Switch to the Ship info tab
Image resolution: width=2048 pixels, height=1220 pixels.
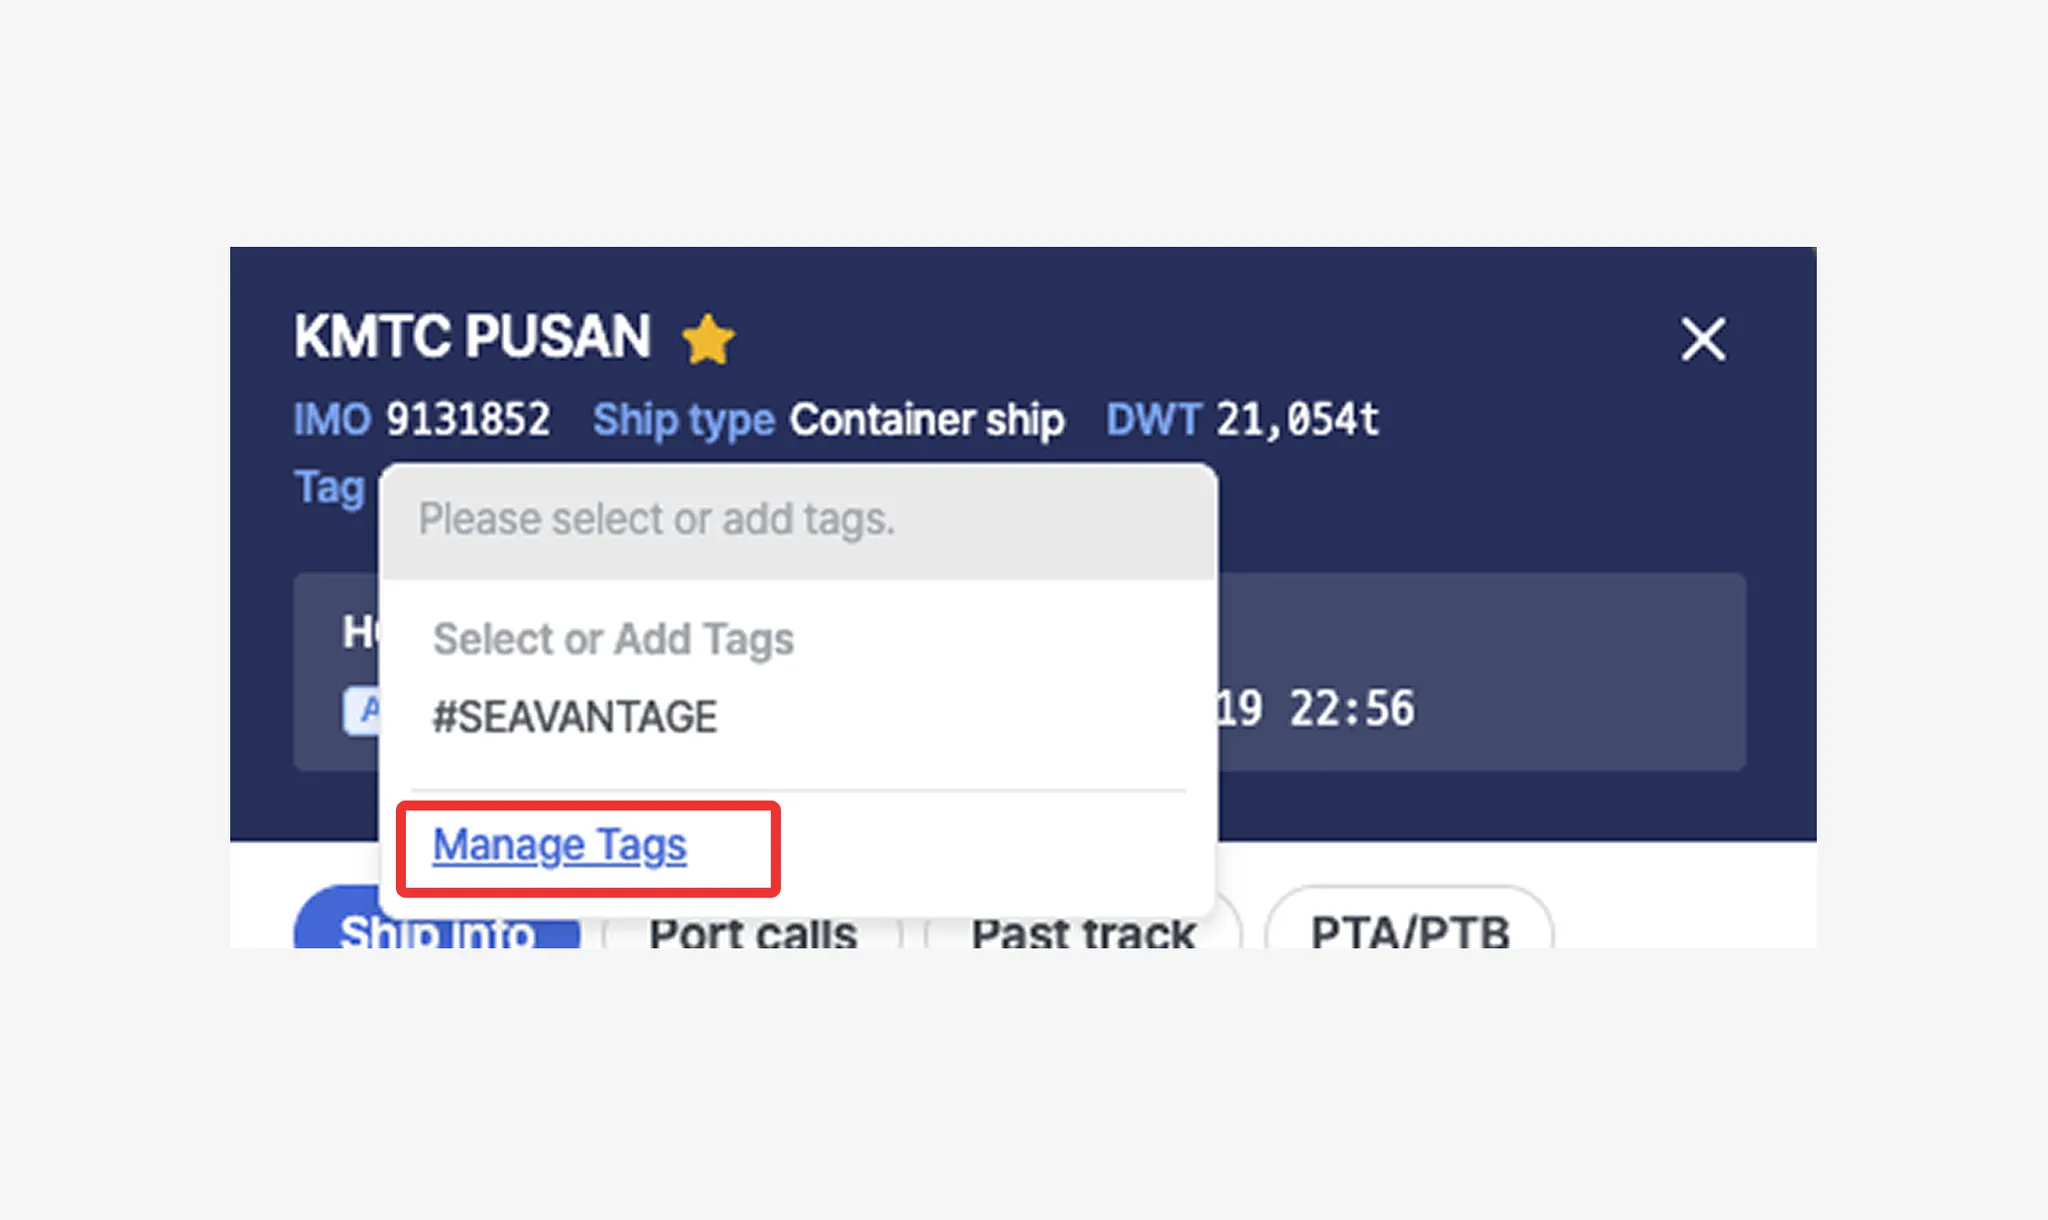pos(437,930)
